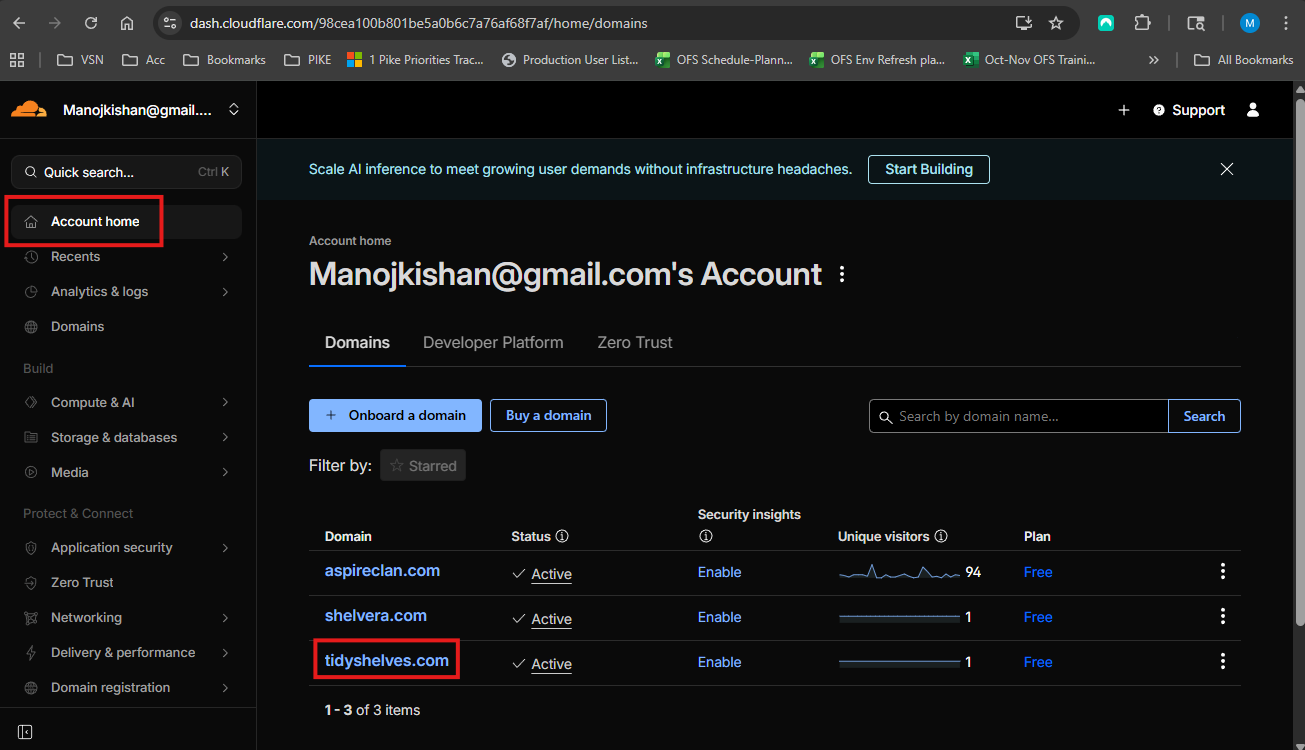Click the Storage & databases icon
Image resolution: width=1305 pixels, height=750 pixels.
31,438
